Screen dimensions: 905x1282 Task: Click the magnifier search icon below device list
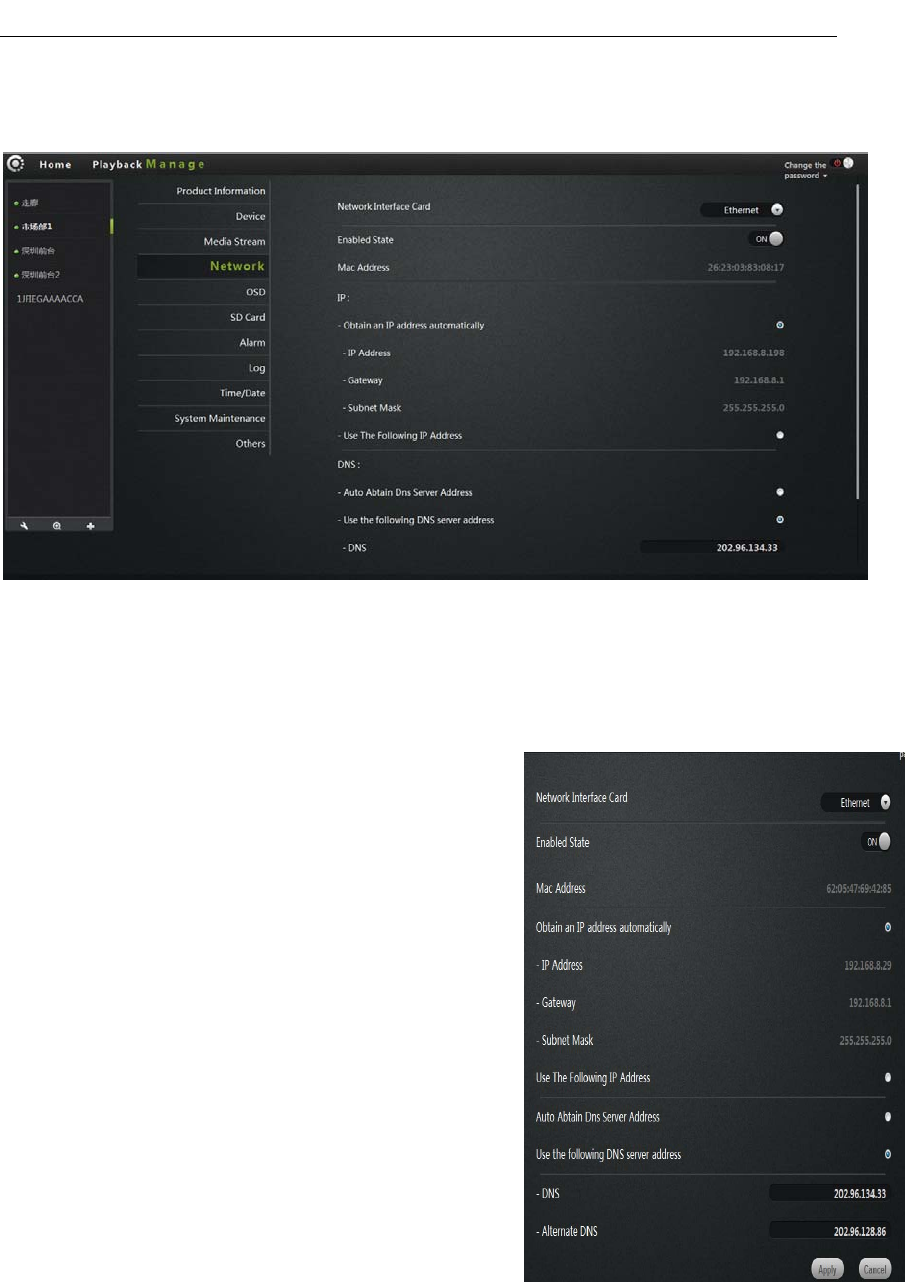tap(57, 526)
